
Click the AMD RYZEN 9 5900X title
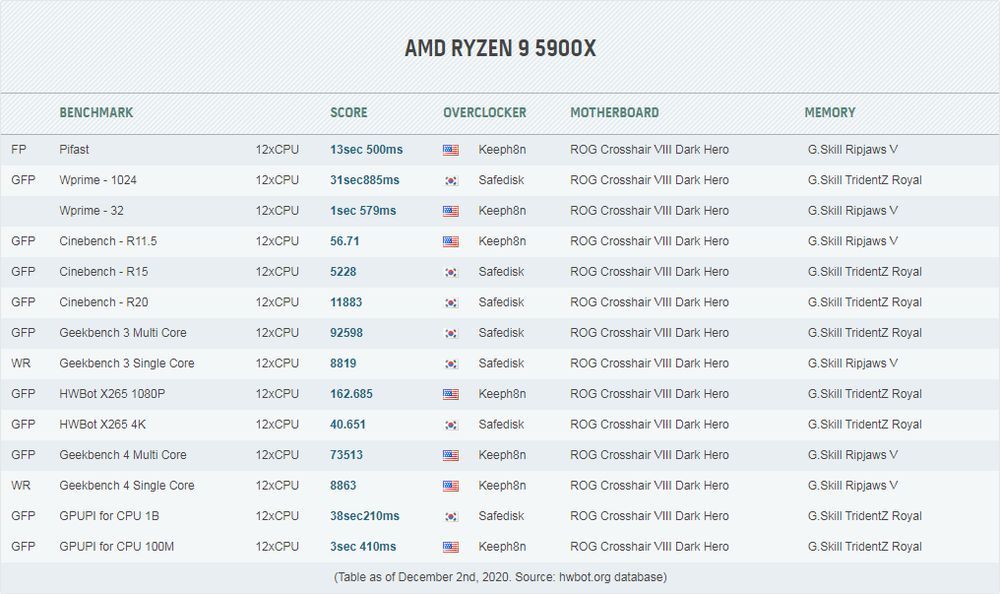[x=500, y=48]
